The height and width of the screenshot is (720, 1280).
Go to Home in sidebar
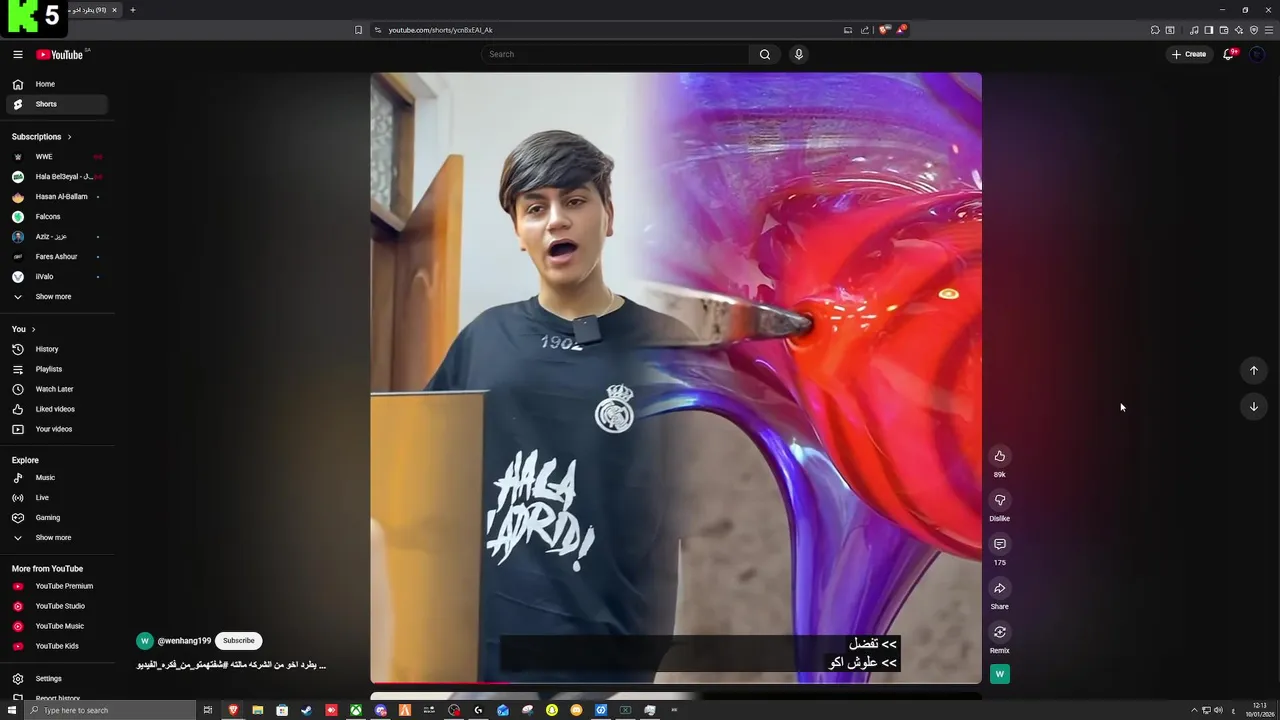57,84
